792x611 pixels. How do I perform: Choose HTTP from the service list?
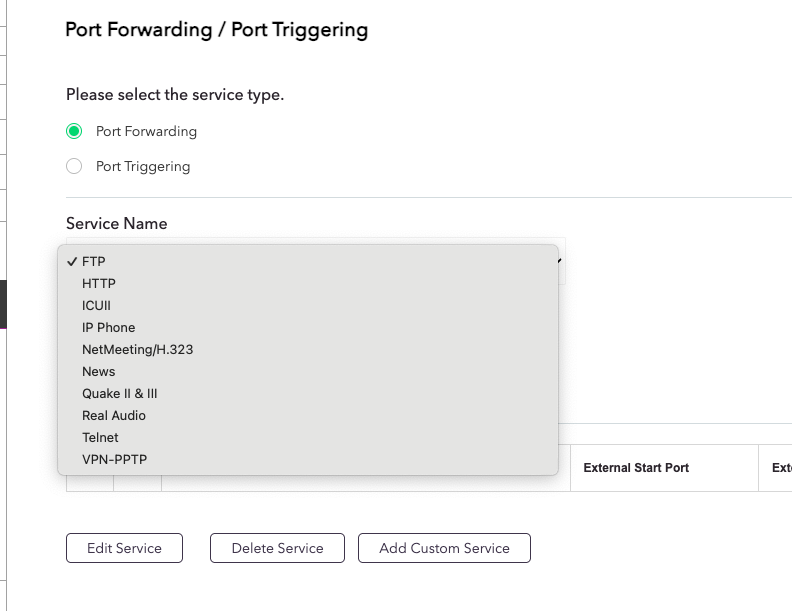[x=99, y=284]
